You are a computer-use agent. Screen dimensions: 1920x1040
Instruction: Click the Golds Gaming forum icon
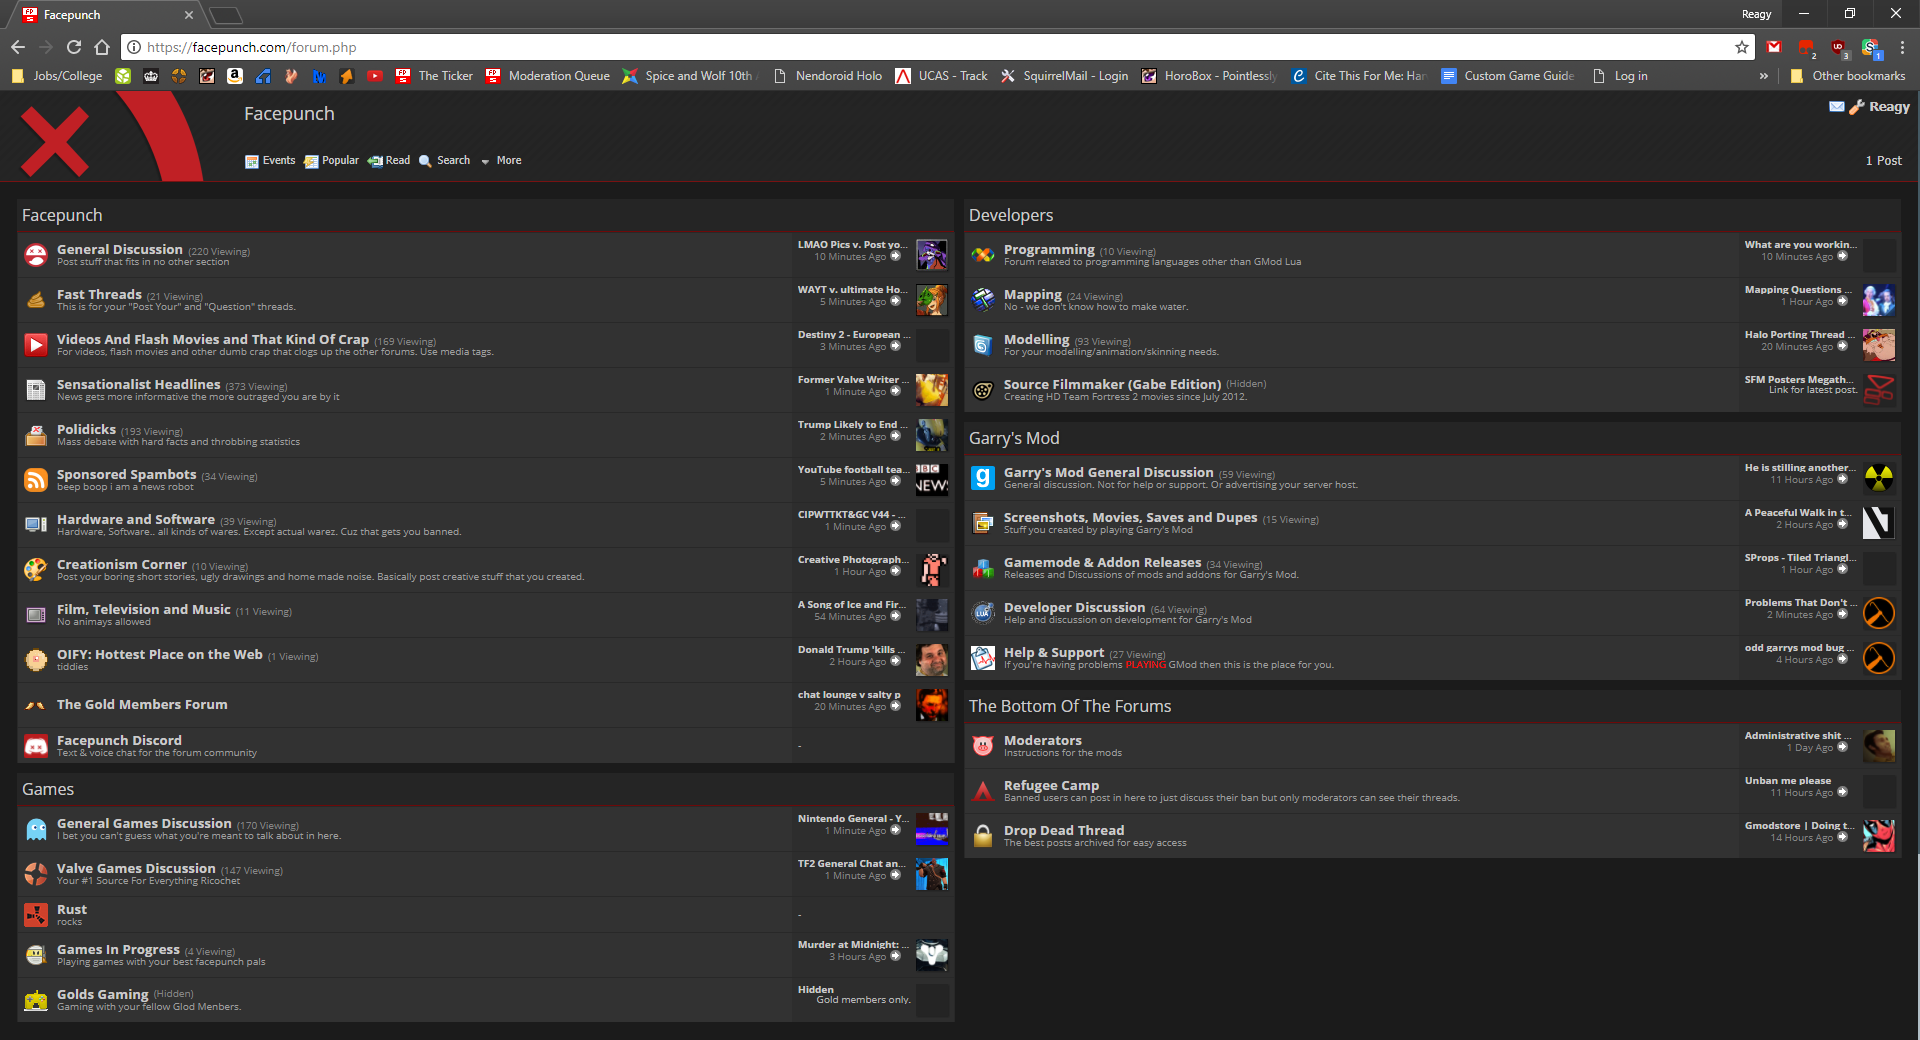[36, 1000]
